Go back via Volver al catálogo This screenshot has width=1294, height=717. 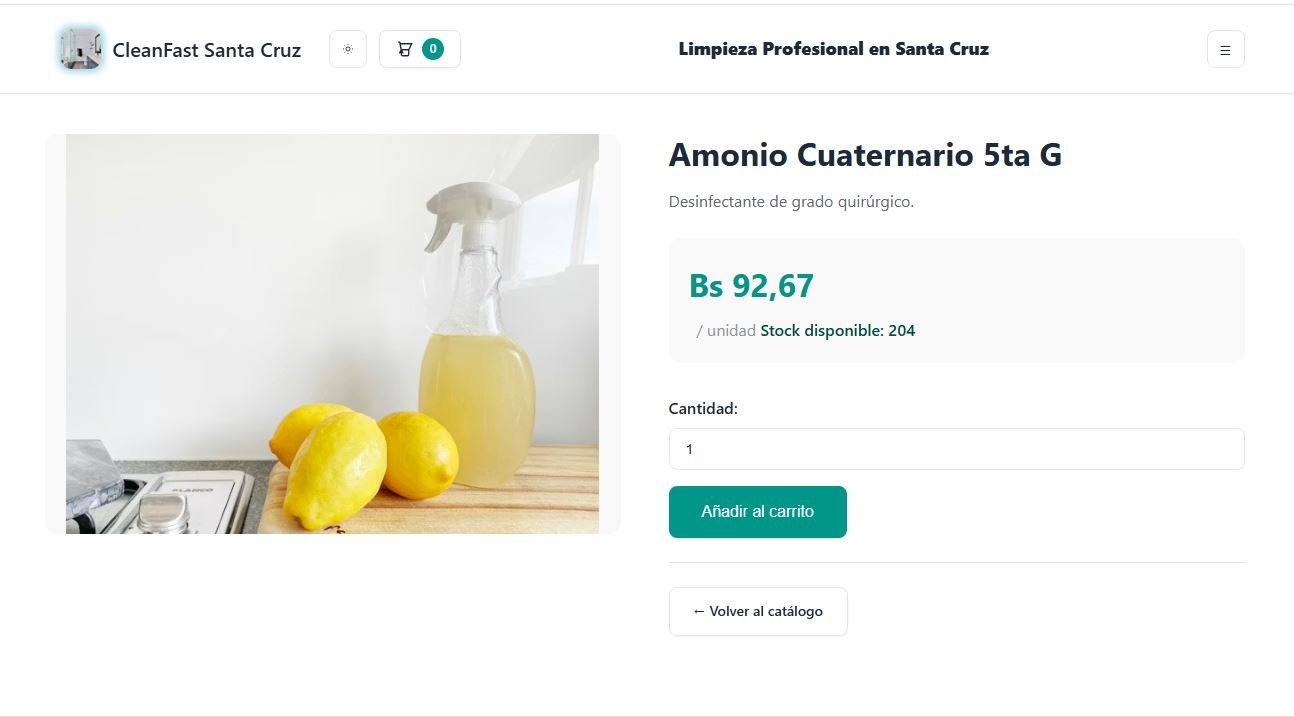click(758, 611)
